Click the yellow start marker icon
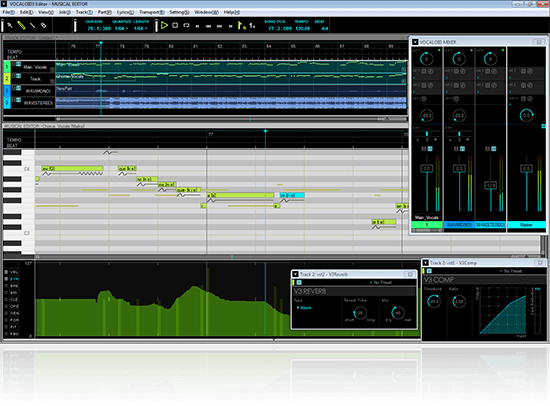 click(x=241, y=26)
